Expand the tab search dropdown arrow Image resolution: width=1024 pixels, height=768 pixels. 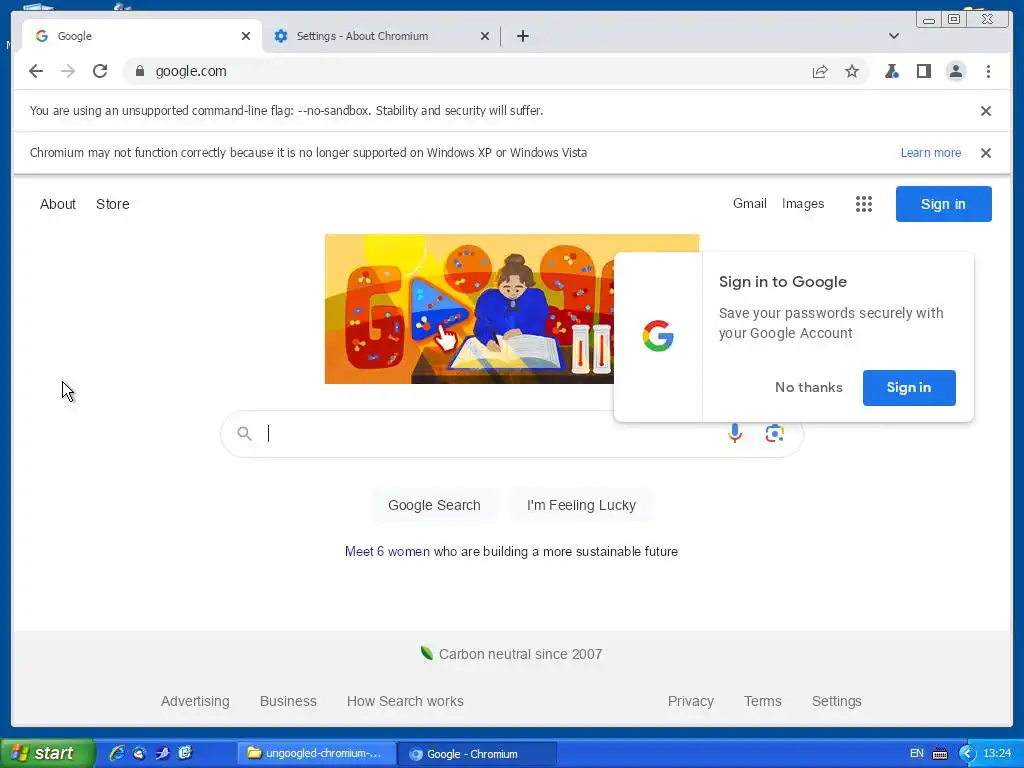click(x=894, y=36)
